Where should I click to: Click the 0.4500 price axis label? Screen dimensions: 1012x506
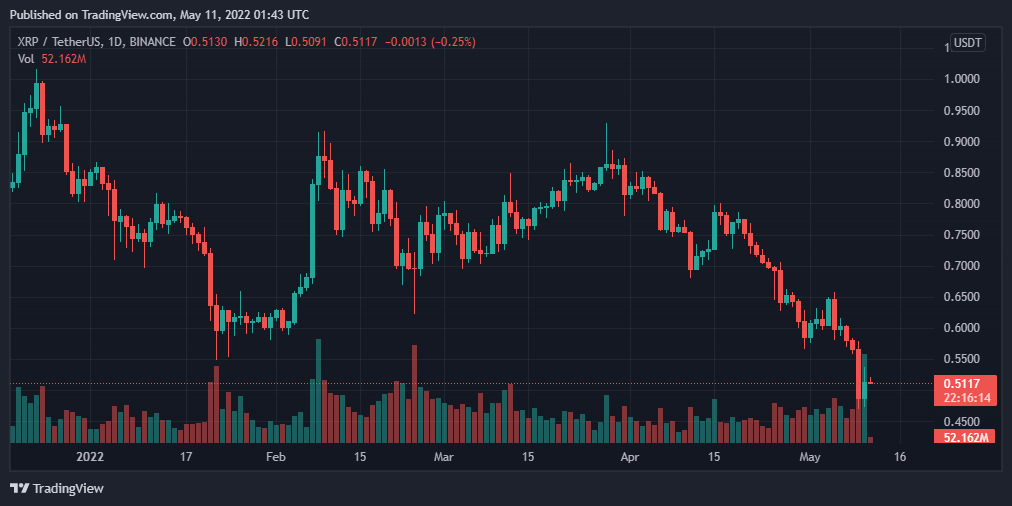click(960, 421)
